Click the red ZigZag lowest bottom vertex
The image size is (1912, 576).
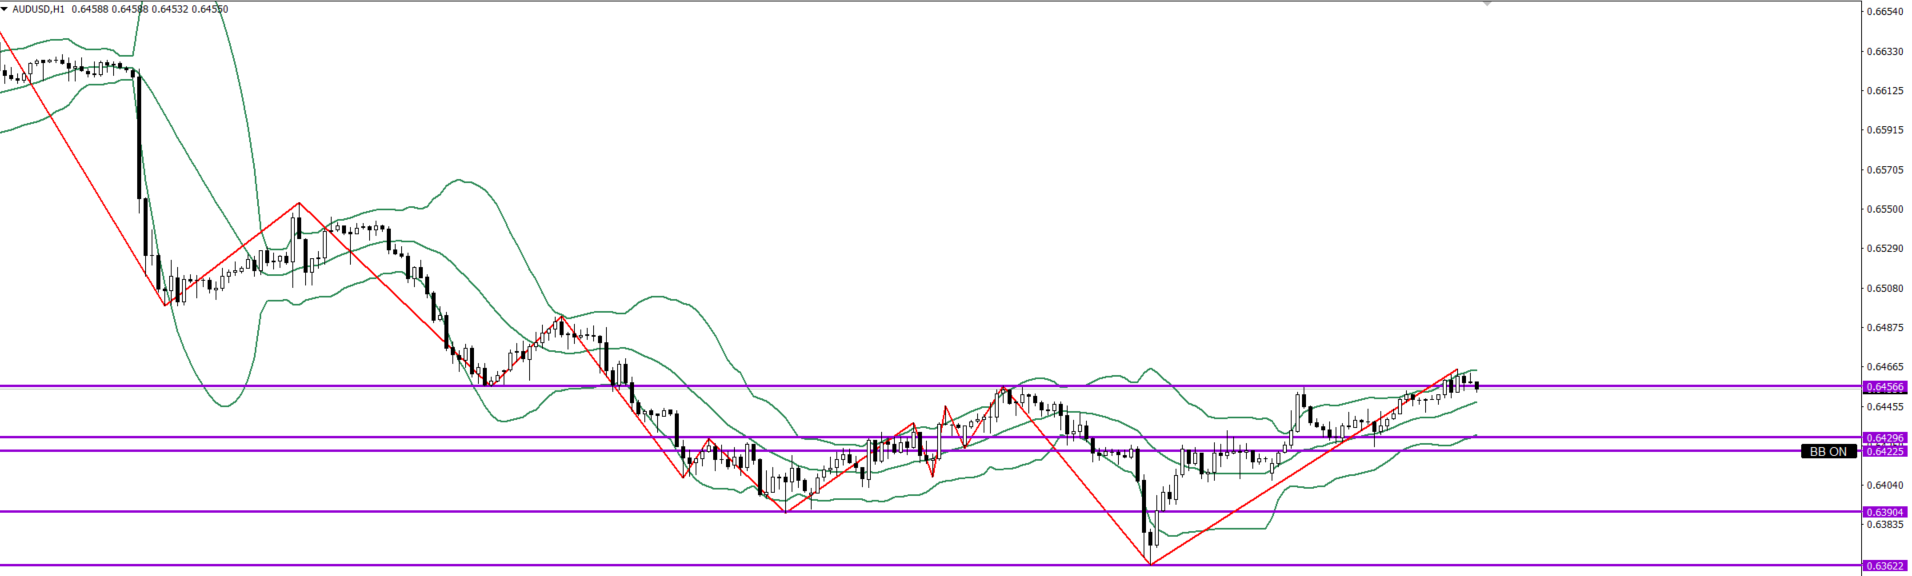click(x=1151, y=565)
